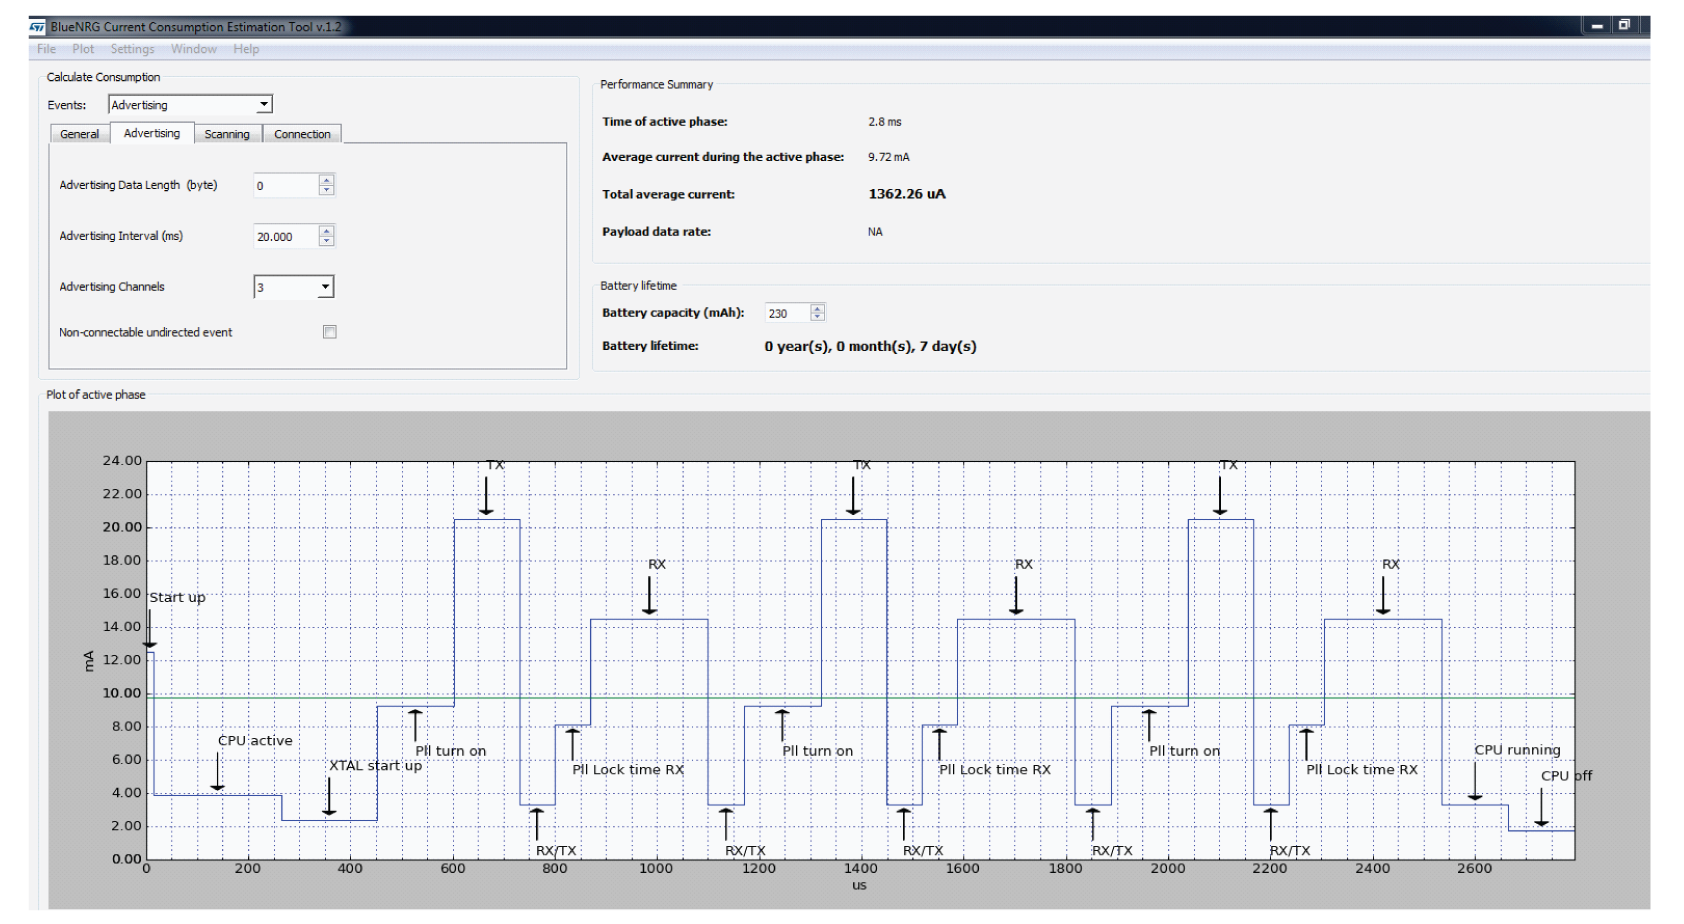Raise Battery capacity with up arrow
Viewport: 1684px width, 924px height.
(818, 308)
